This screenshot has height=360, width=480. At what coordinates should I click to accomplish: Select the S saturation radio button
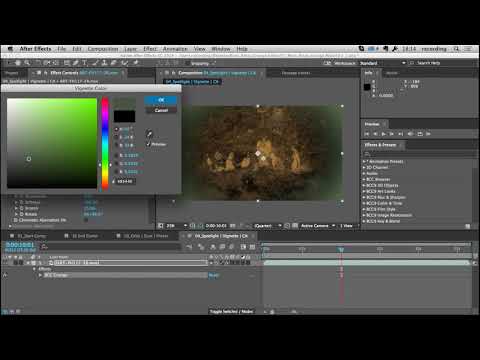[116, 137]
